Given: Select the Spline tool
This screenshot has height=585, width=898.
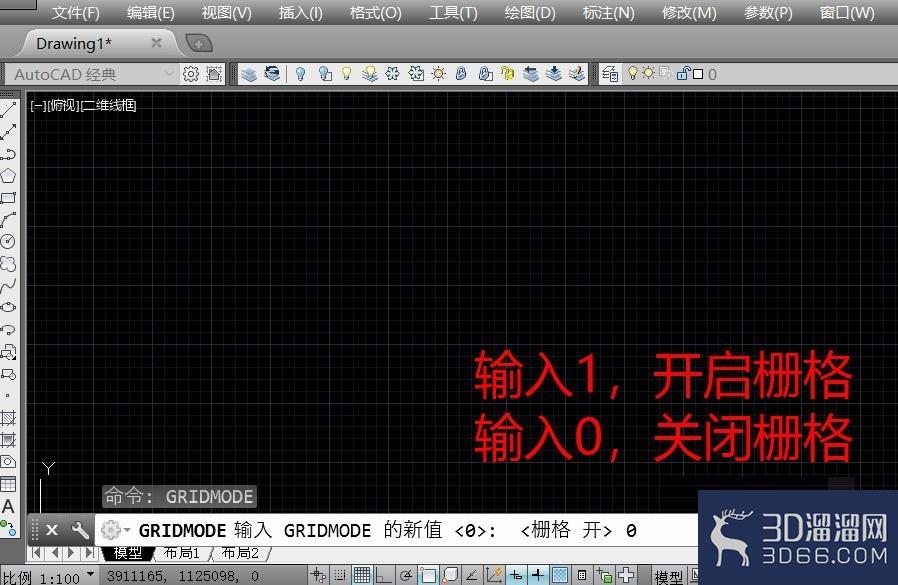Looking at the screenshot, I should 8,285.
